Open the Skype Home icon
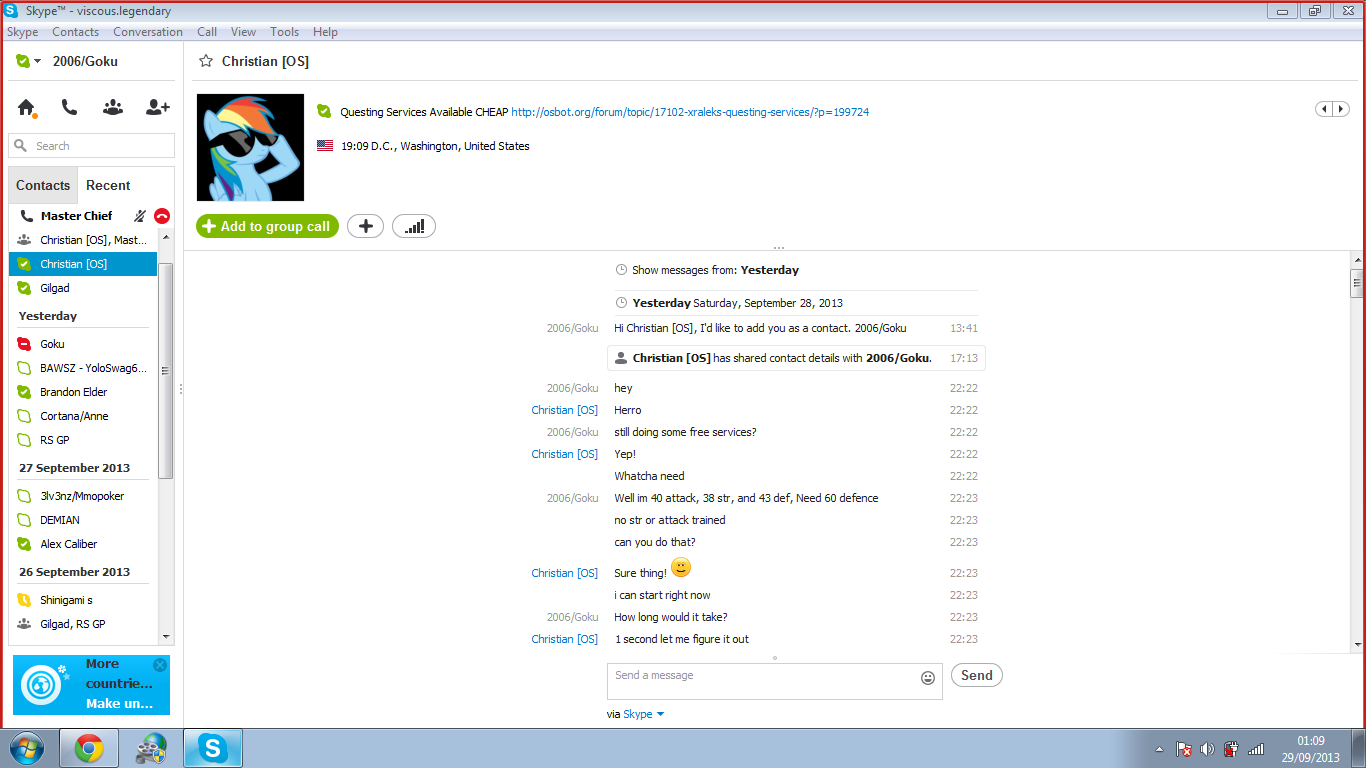 click(27, 108)
